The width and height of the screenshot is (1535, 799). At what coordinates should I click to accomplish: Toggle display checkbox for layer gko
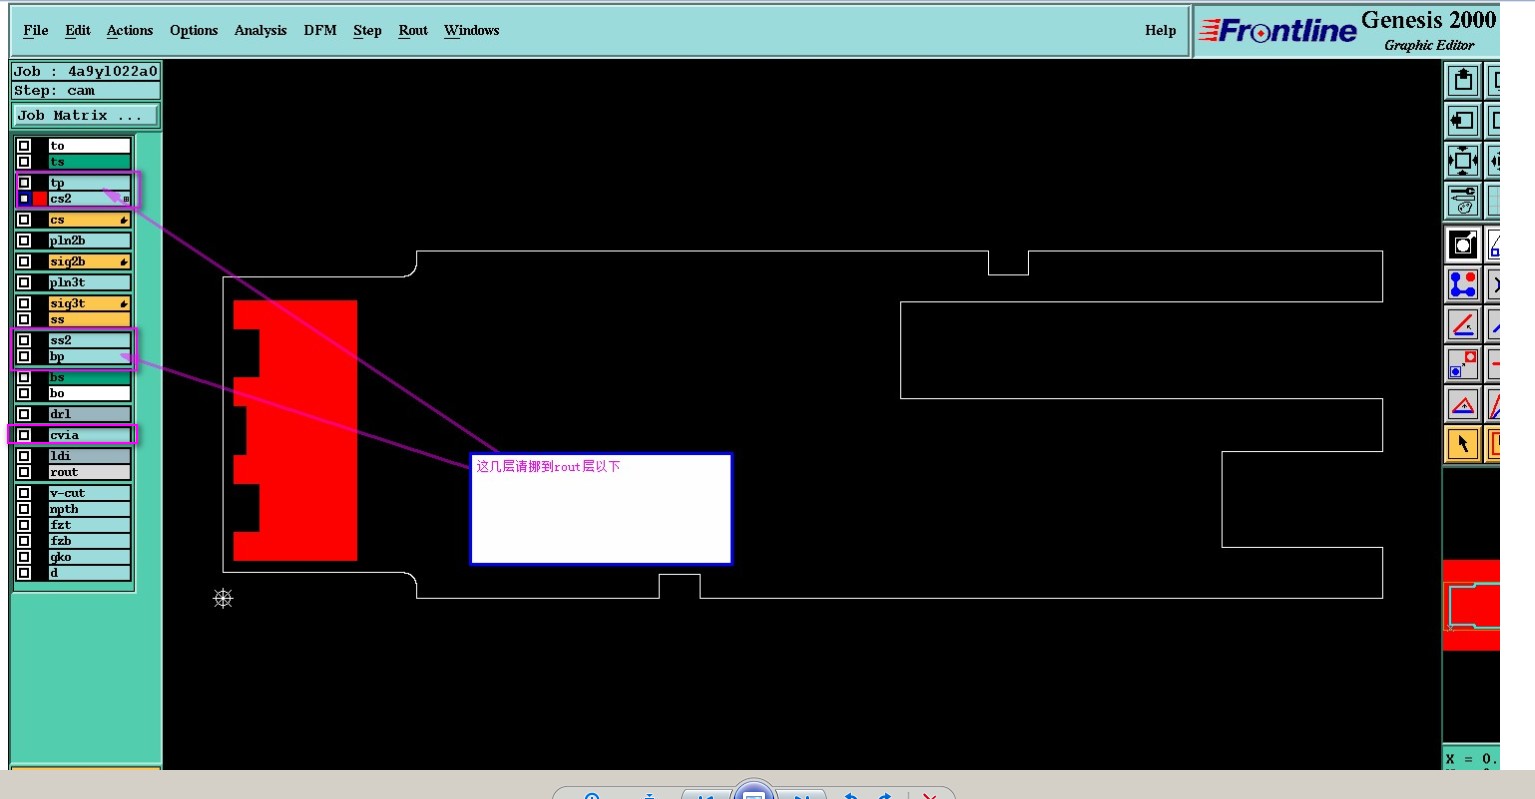point(24,557)
